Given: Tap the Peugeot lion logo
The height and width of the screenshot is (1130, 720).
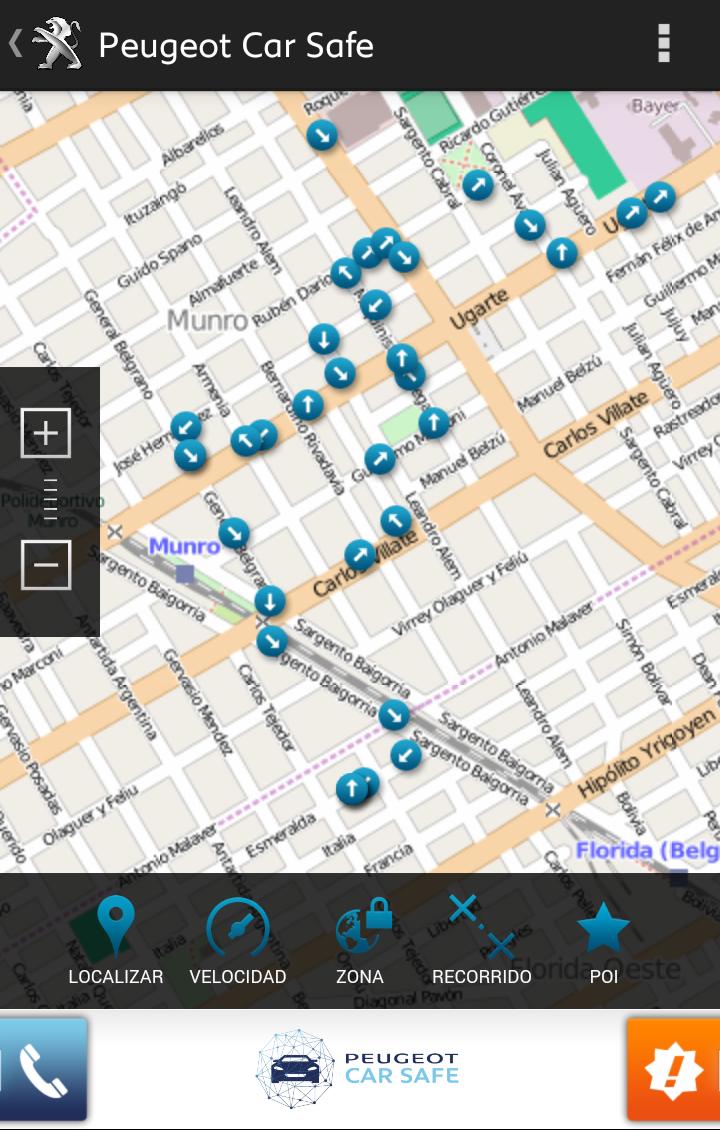Looking at the screenshot, I should point(57,44).
